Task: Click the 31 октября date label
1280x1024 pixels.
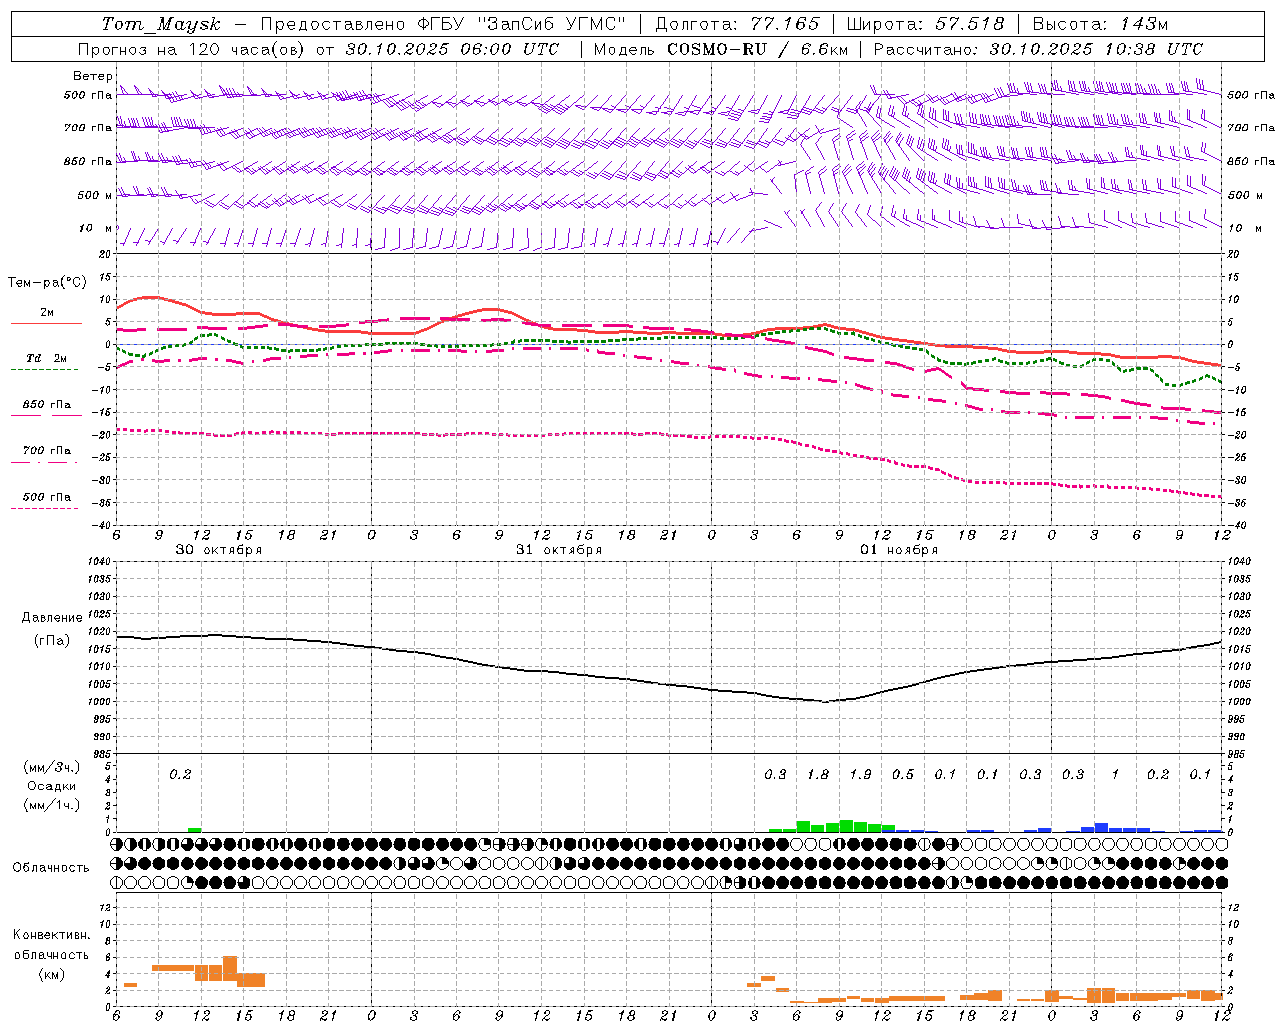Action: [x=559, y=550]
